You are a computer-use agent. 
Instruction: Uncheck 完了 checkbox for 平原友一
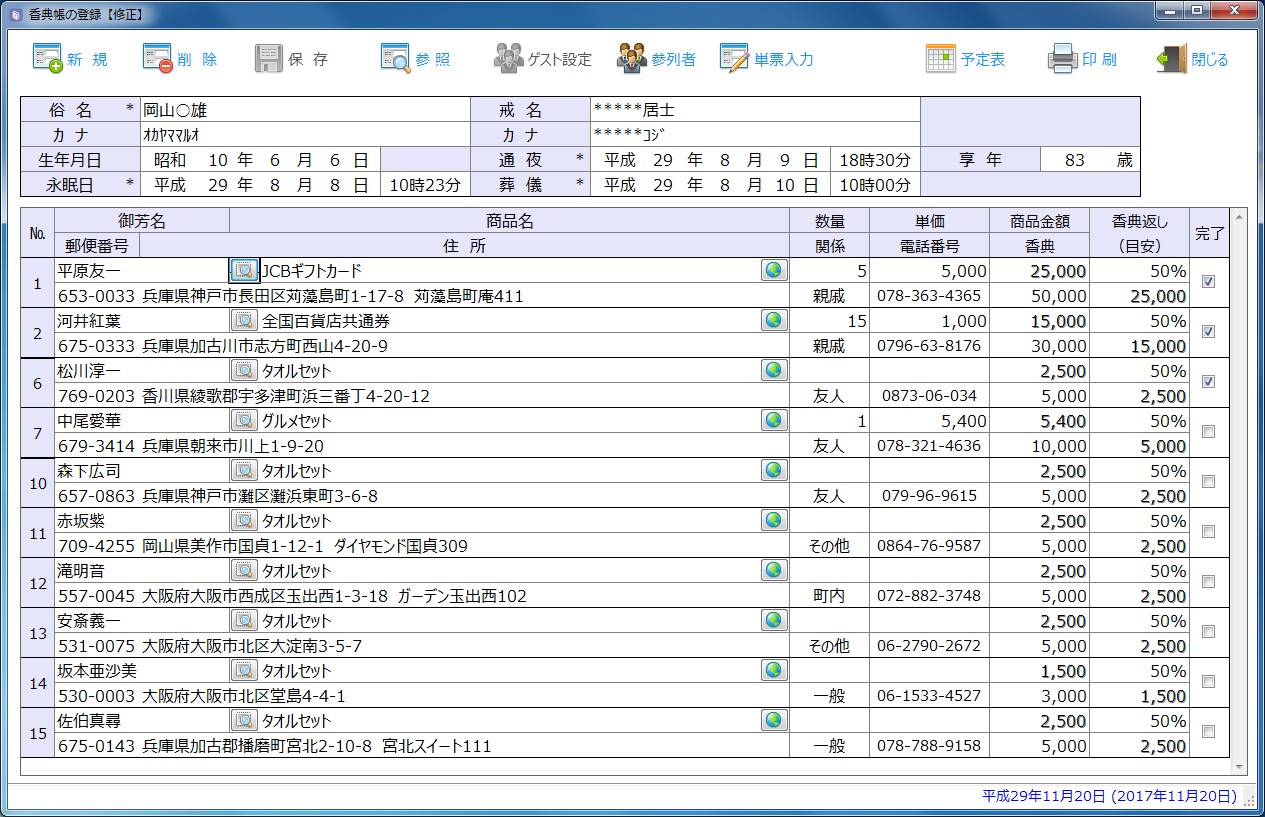pyautogui.click(x=1208, y=282)
